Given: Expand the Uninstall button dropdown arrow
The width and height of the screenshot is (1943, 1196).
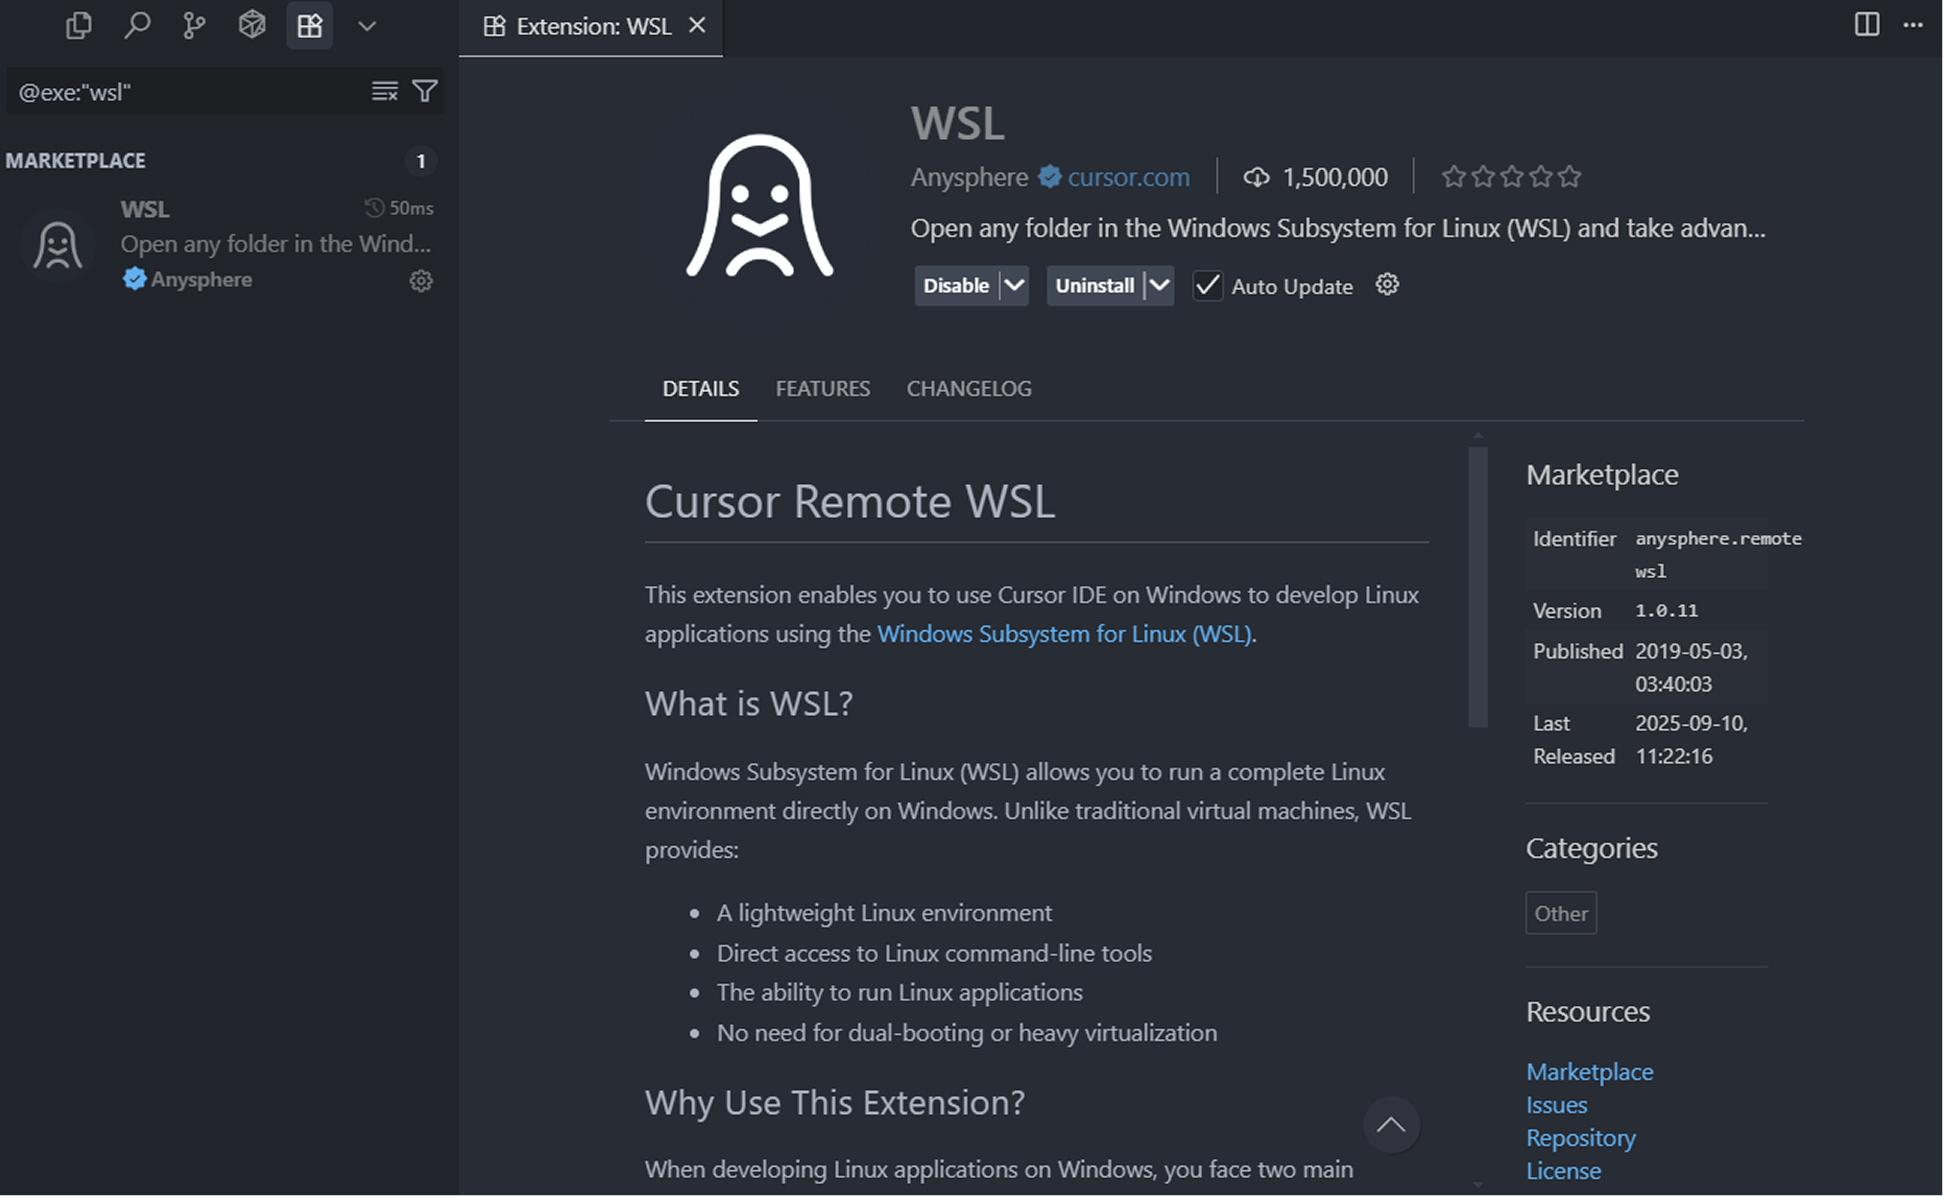Looking at the screenshot, I should pyautogui.click(x=1159, y=286).
